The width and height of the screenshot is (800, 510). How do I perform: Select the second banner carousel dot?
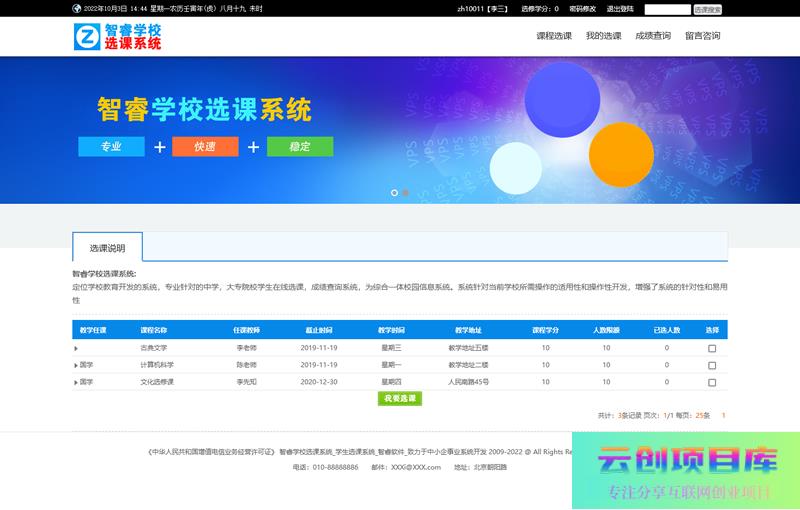point(406,192)
